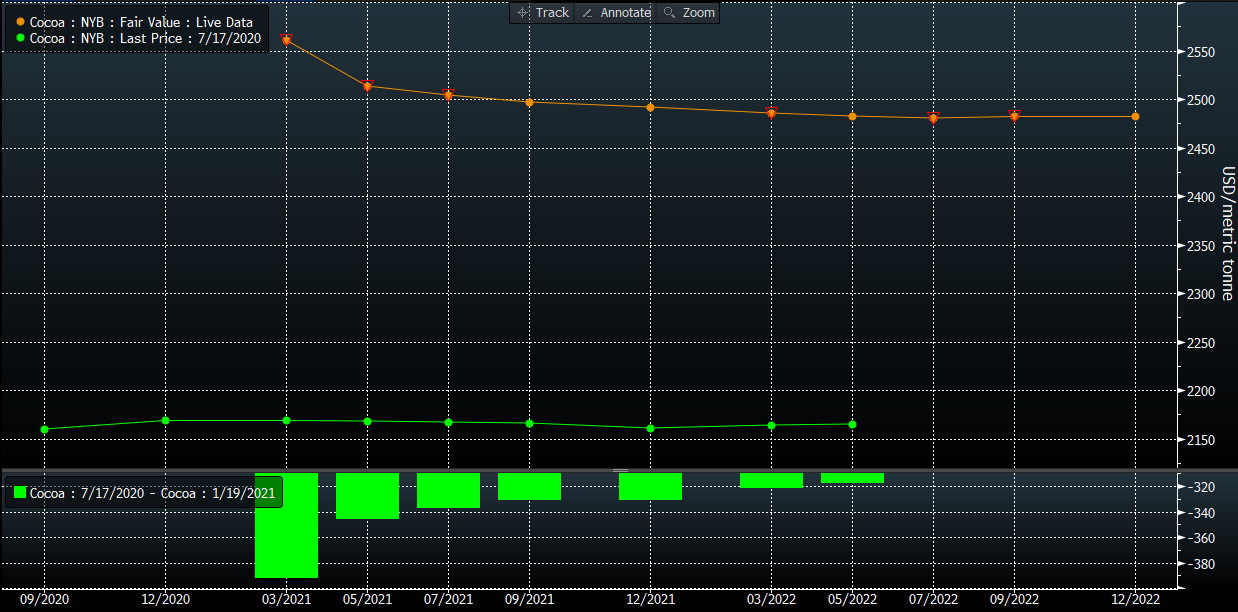Screen dimensions: 1238x612
Task: Select the Cocoa Fair Value Live Data legend label
Action: tap(141, 22)
